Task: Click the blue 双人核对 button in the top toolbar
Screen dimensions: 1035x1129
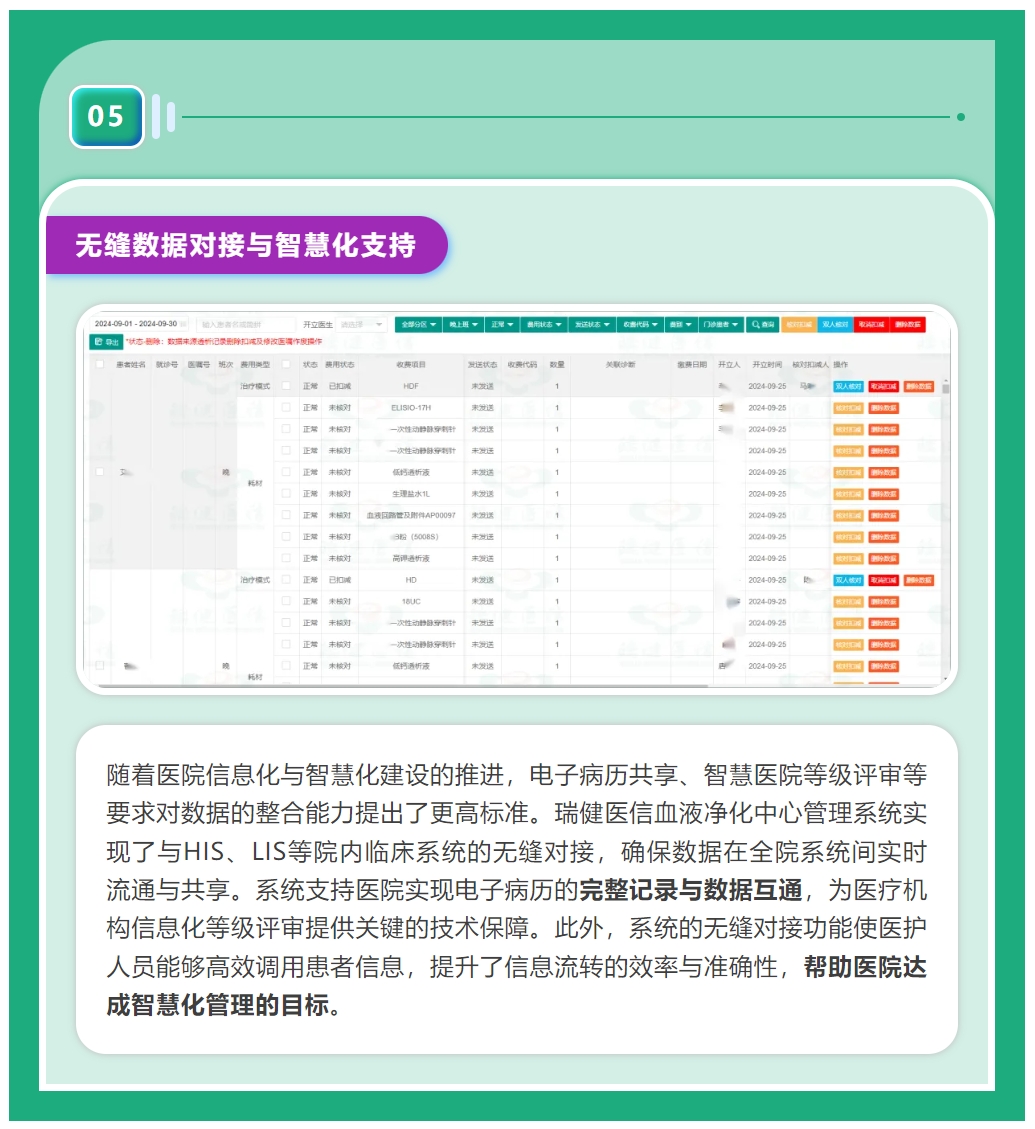Action: click(835, 325)
